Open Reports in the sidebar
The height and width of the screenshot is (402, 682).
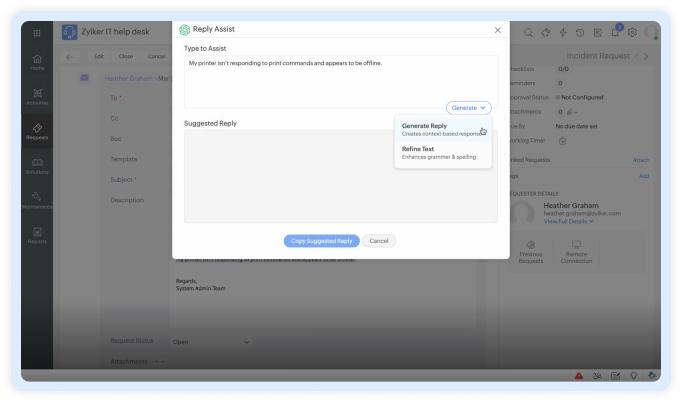[37, 235]
